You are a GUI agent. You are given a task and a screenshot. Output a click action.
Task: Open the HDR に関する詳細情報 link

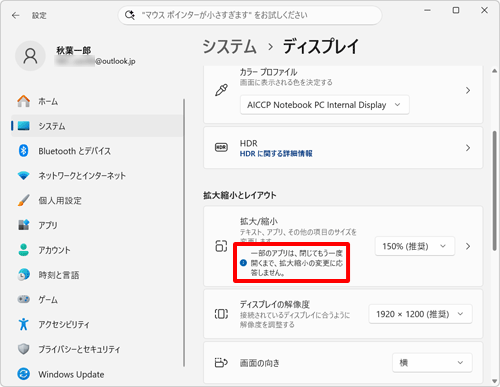click(x=276, y=154)
